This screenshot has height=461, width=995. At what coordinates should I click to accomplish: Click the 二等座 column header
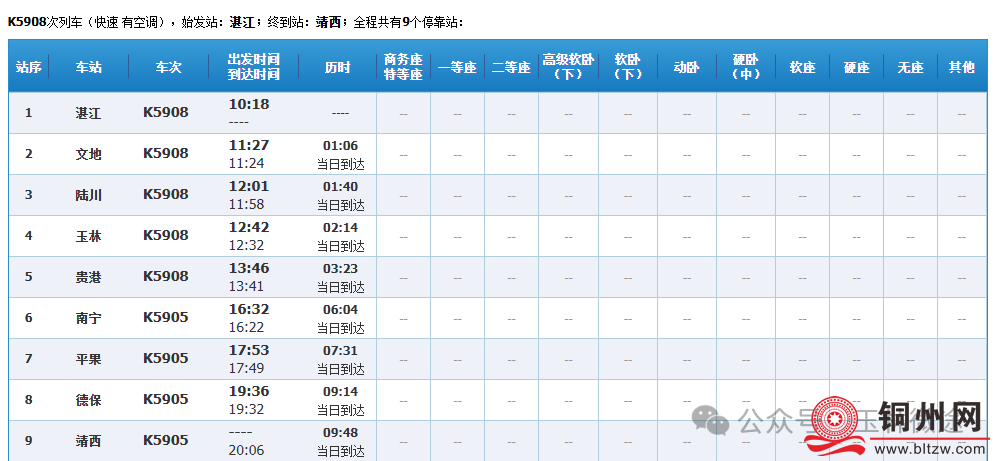[x=511, y=67]
